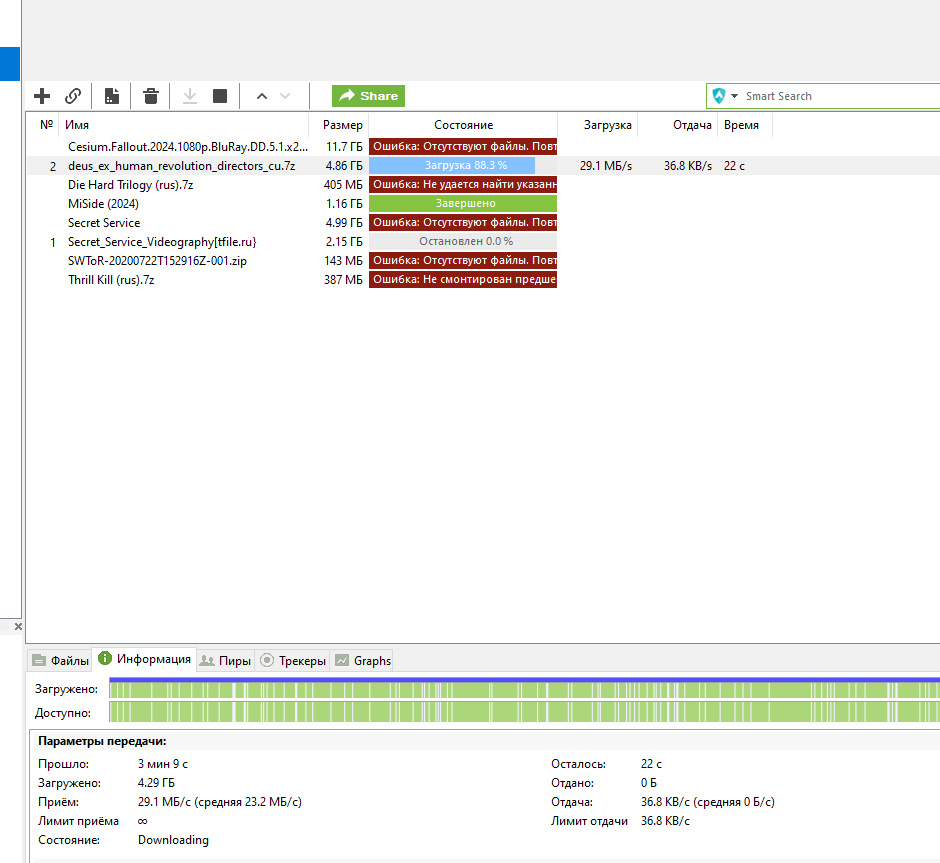
Task: Click the Start Torrent download arrow icon
Action: tap(190, 96)
